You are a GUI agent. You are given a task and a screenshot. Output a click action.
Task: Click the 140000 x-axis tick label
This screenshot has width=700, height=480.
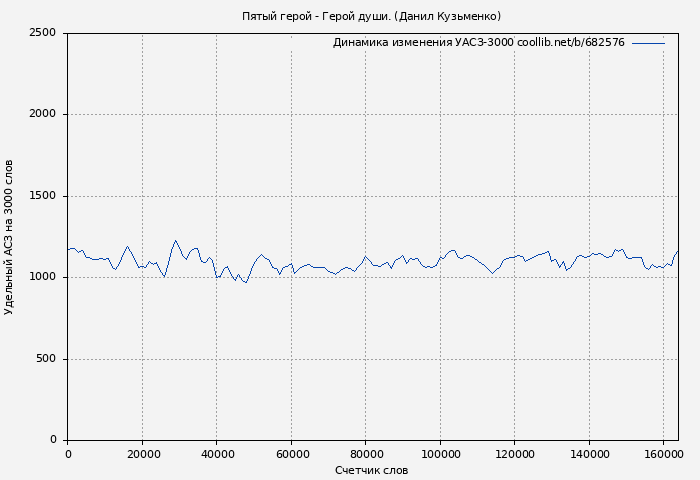[589, 455]
